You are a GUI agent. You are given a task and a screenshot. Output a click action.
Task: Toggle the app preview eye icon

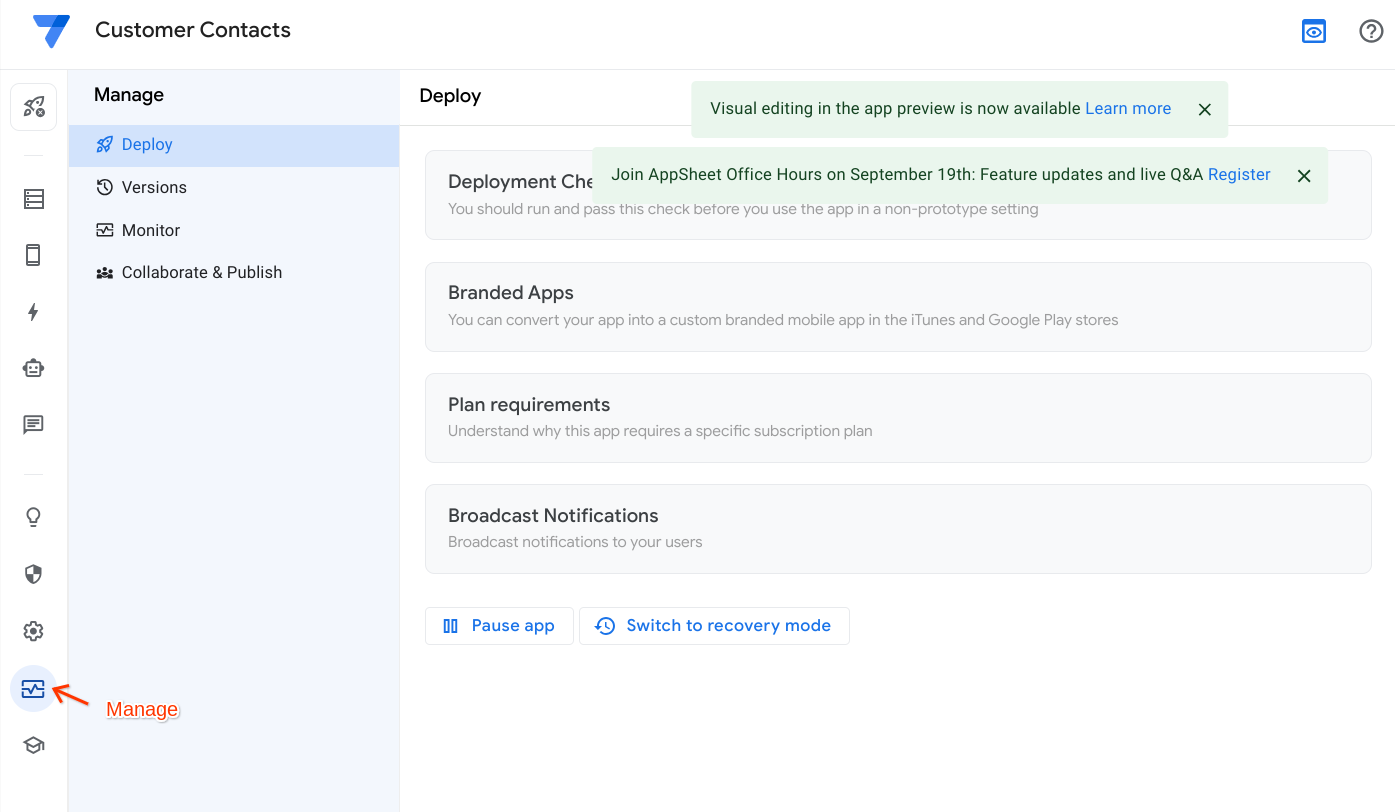(1313, 31)
